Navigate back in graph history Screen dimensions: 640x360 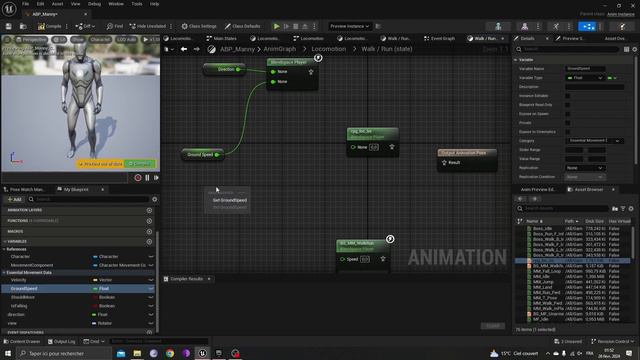[184, 49]
